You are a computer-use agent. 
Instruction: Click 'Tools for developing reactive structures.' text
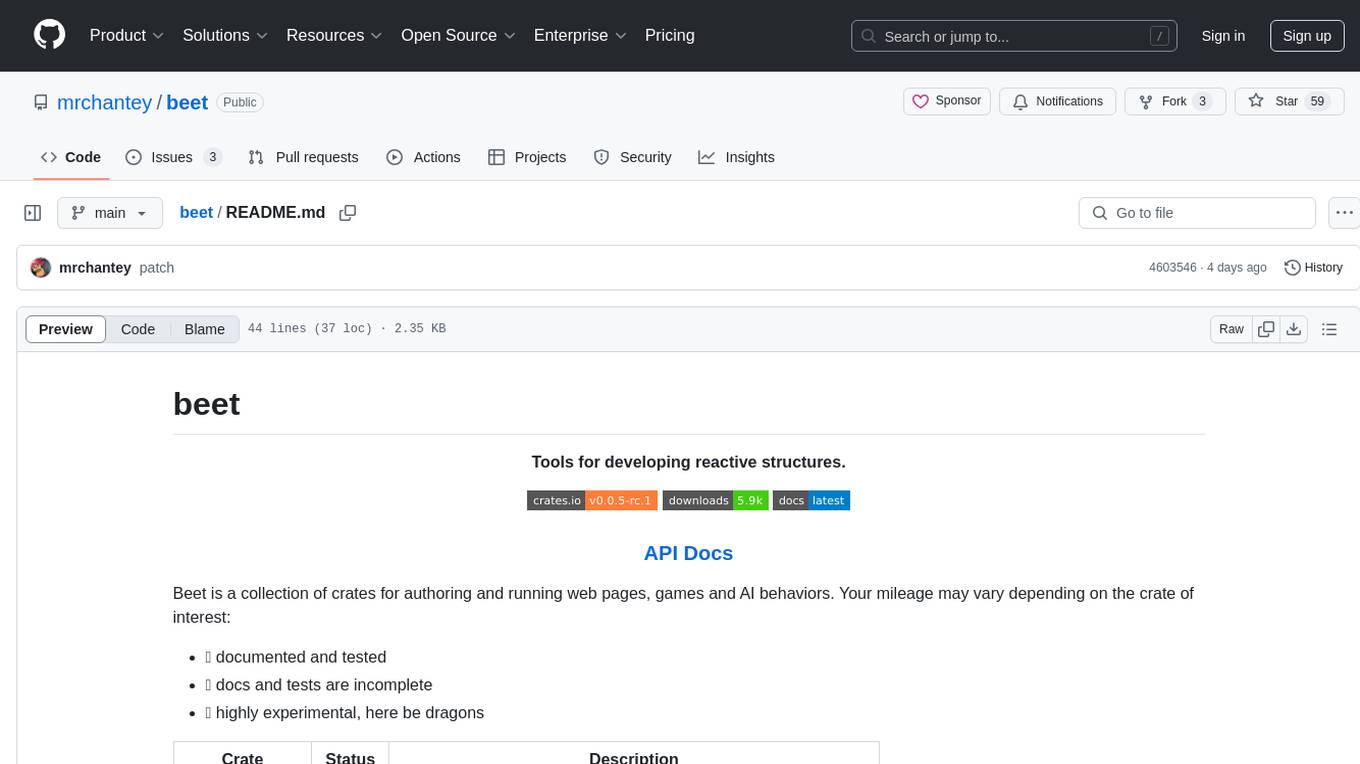pyautogui.click(x=688, y=462)
